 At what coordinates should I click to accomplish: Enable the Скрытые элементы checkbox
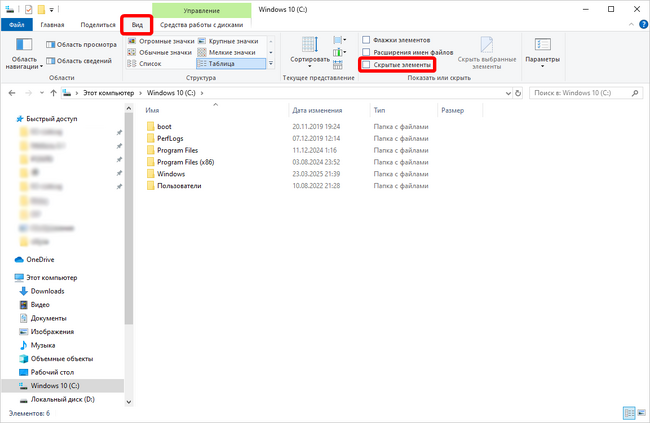(366, 65)
